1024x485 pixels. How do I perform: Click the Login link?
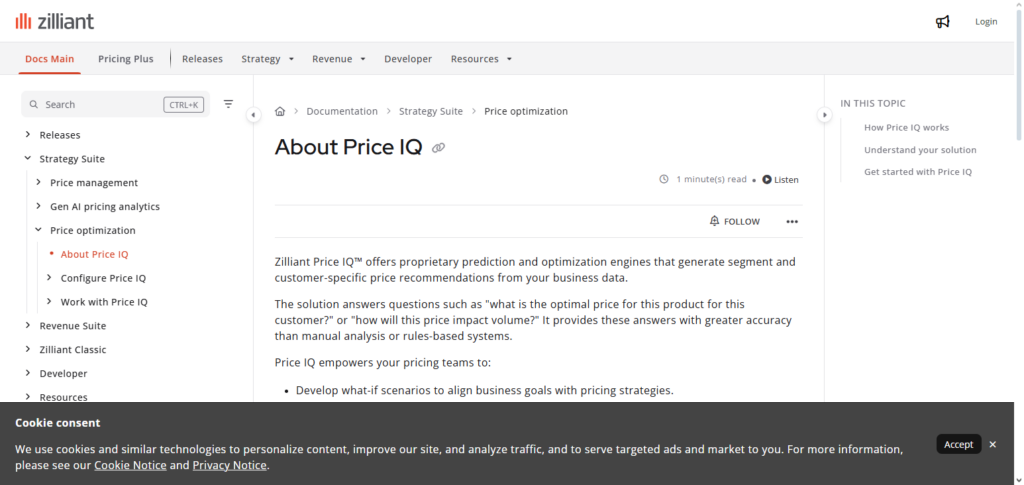[986, 22]
